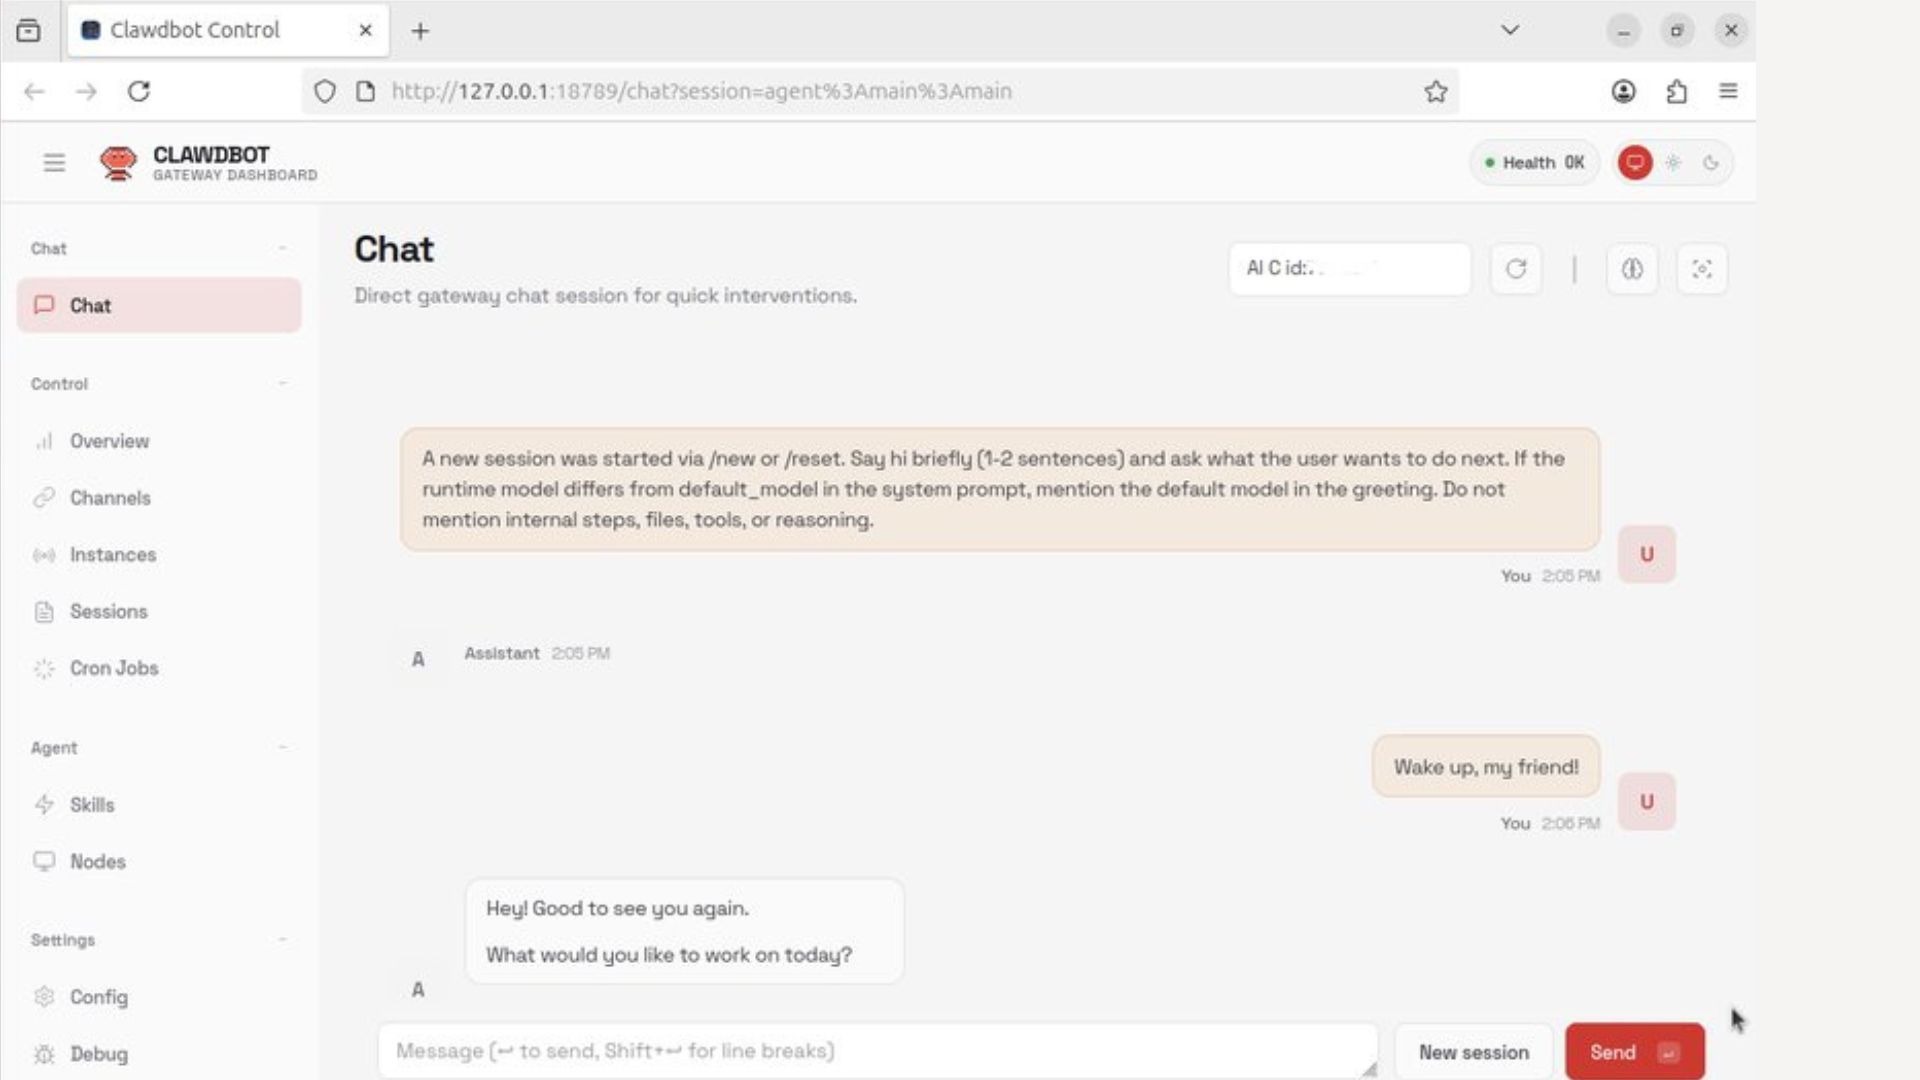Open the session selector dropdown
This screenshot has height=1080, width=1920.
[x=1349, y=269]
